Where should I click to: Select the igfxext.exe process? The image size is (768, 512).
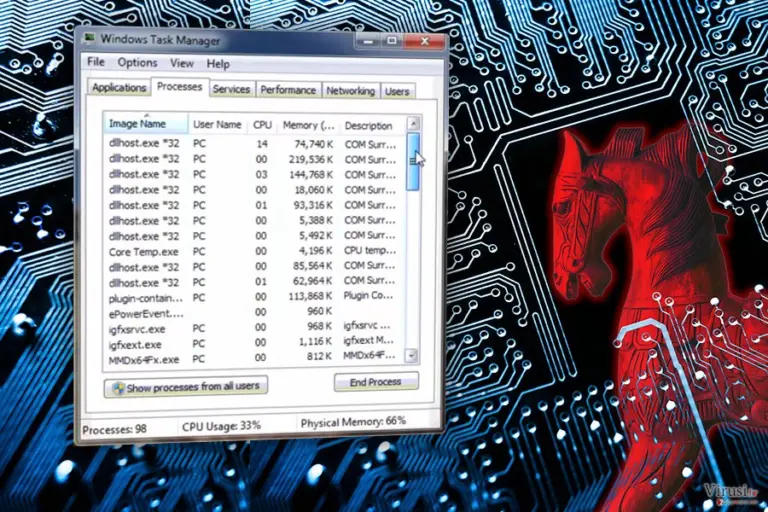point(253,343)
